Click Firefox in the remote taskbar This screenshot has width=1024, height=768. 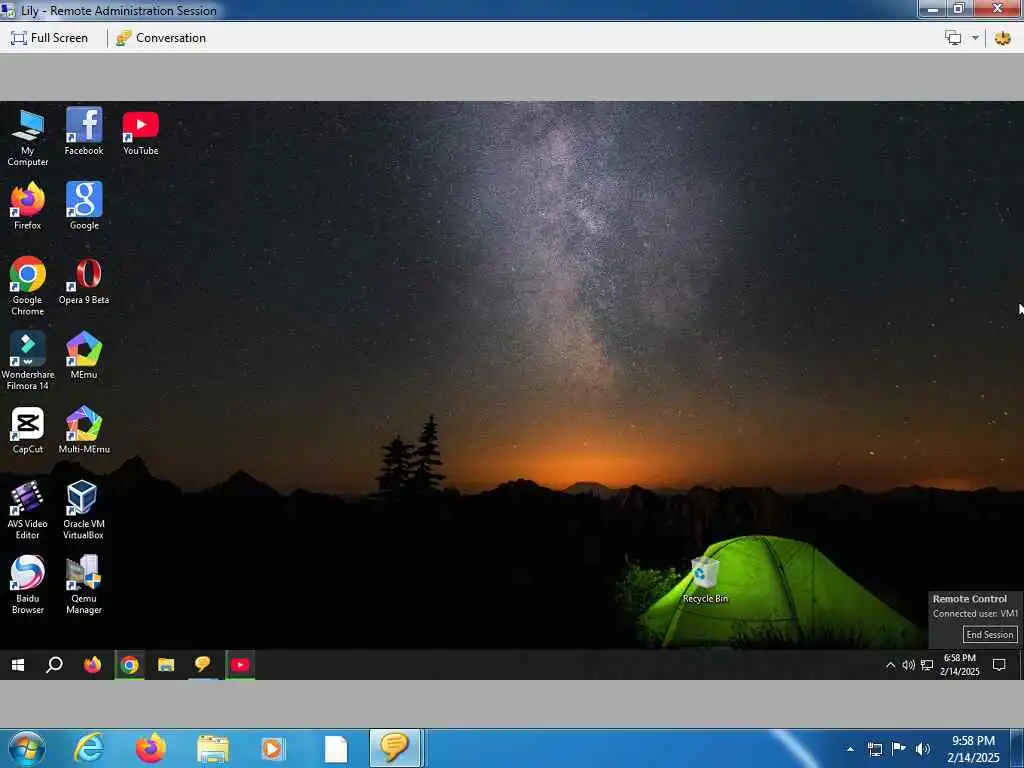[x=93, y=665]
